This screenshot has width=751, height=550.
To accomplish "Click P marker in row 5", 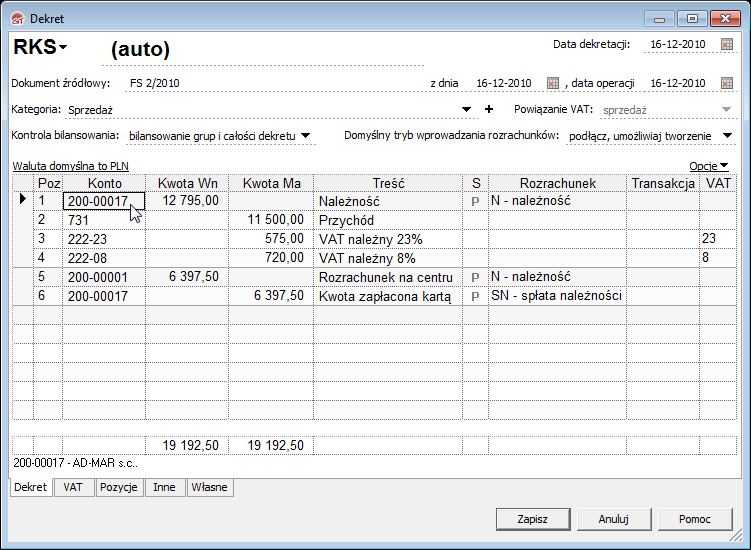I will tap(476, 277).
